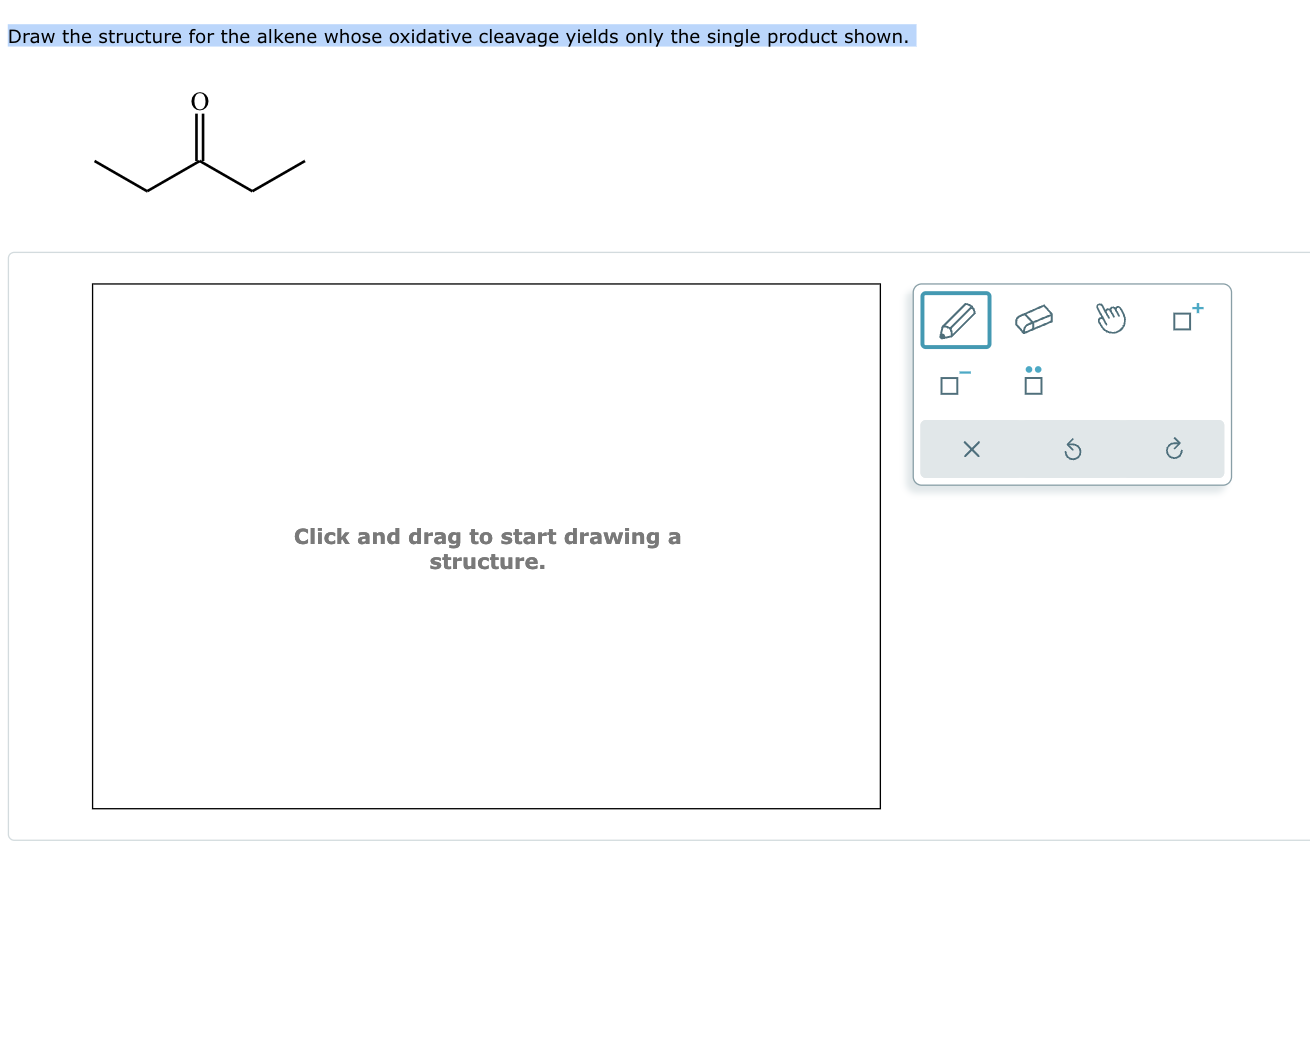Select the pencil drawing tool
Screen dimensions: 1310x1064
[955, 319]
